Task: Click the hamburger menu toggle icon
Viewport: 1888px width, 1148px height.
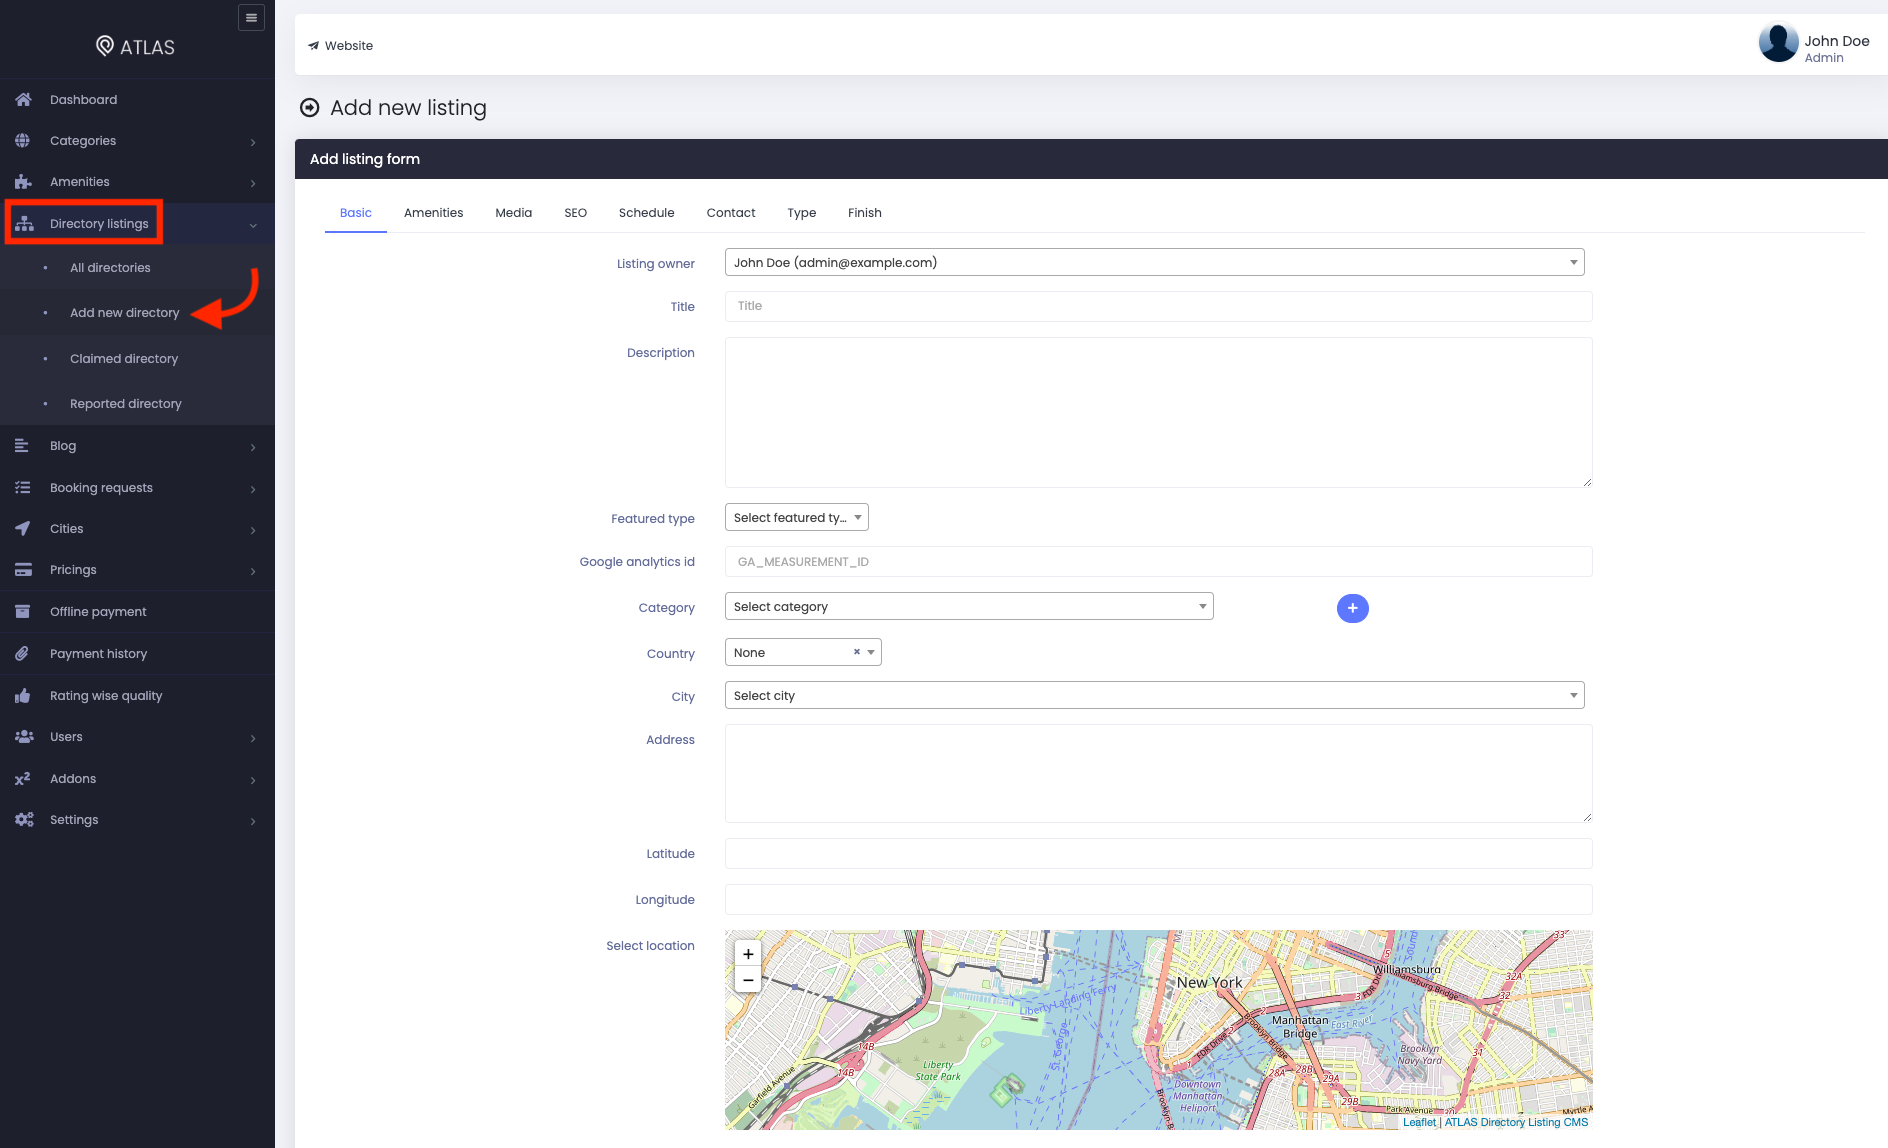Action: coord(251,17)
